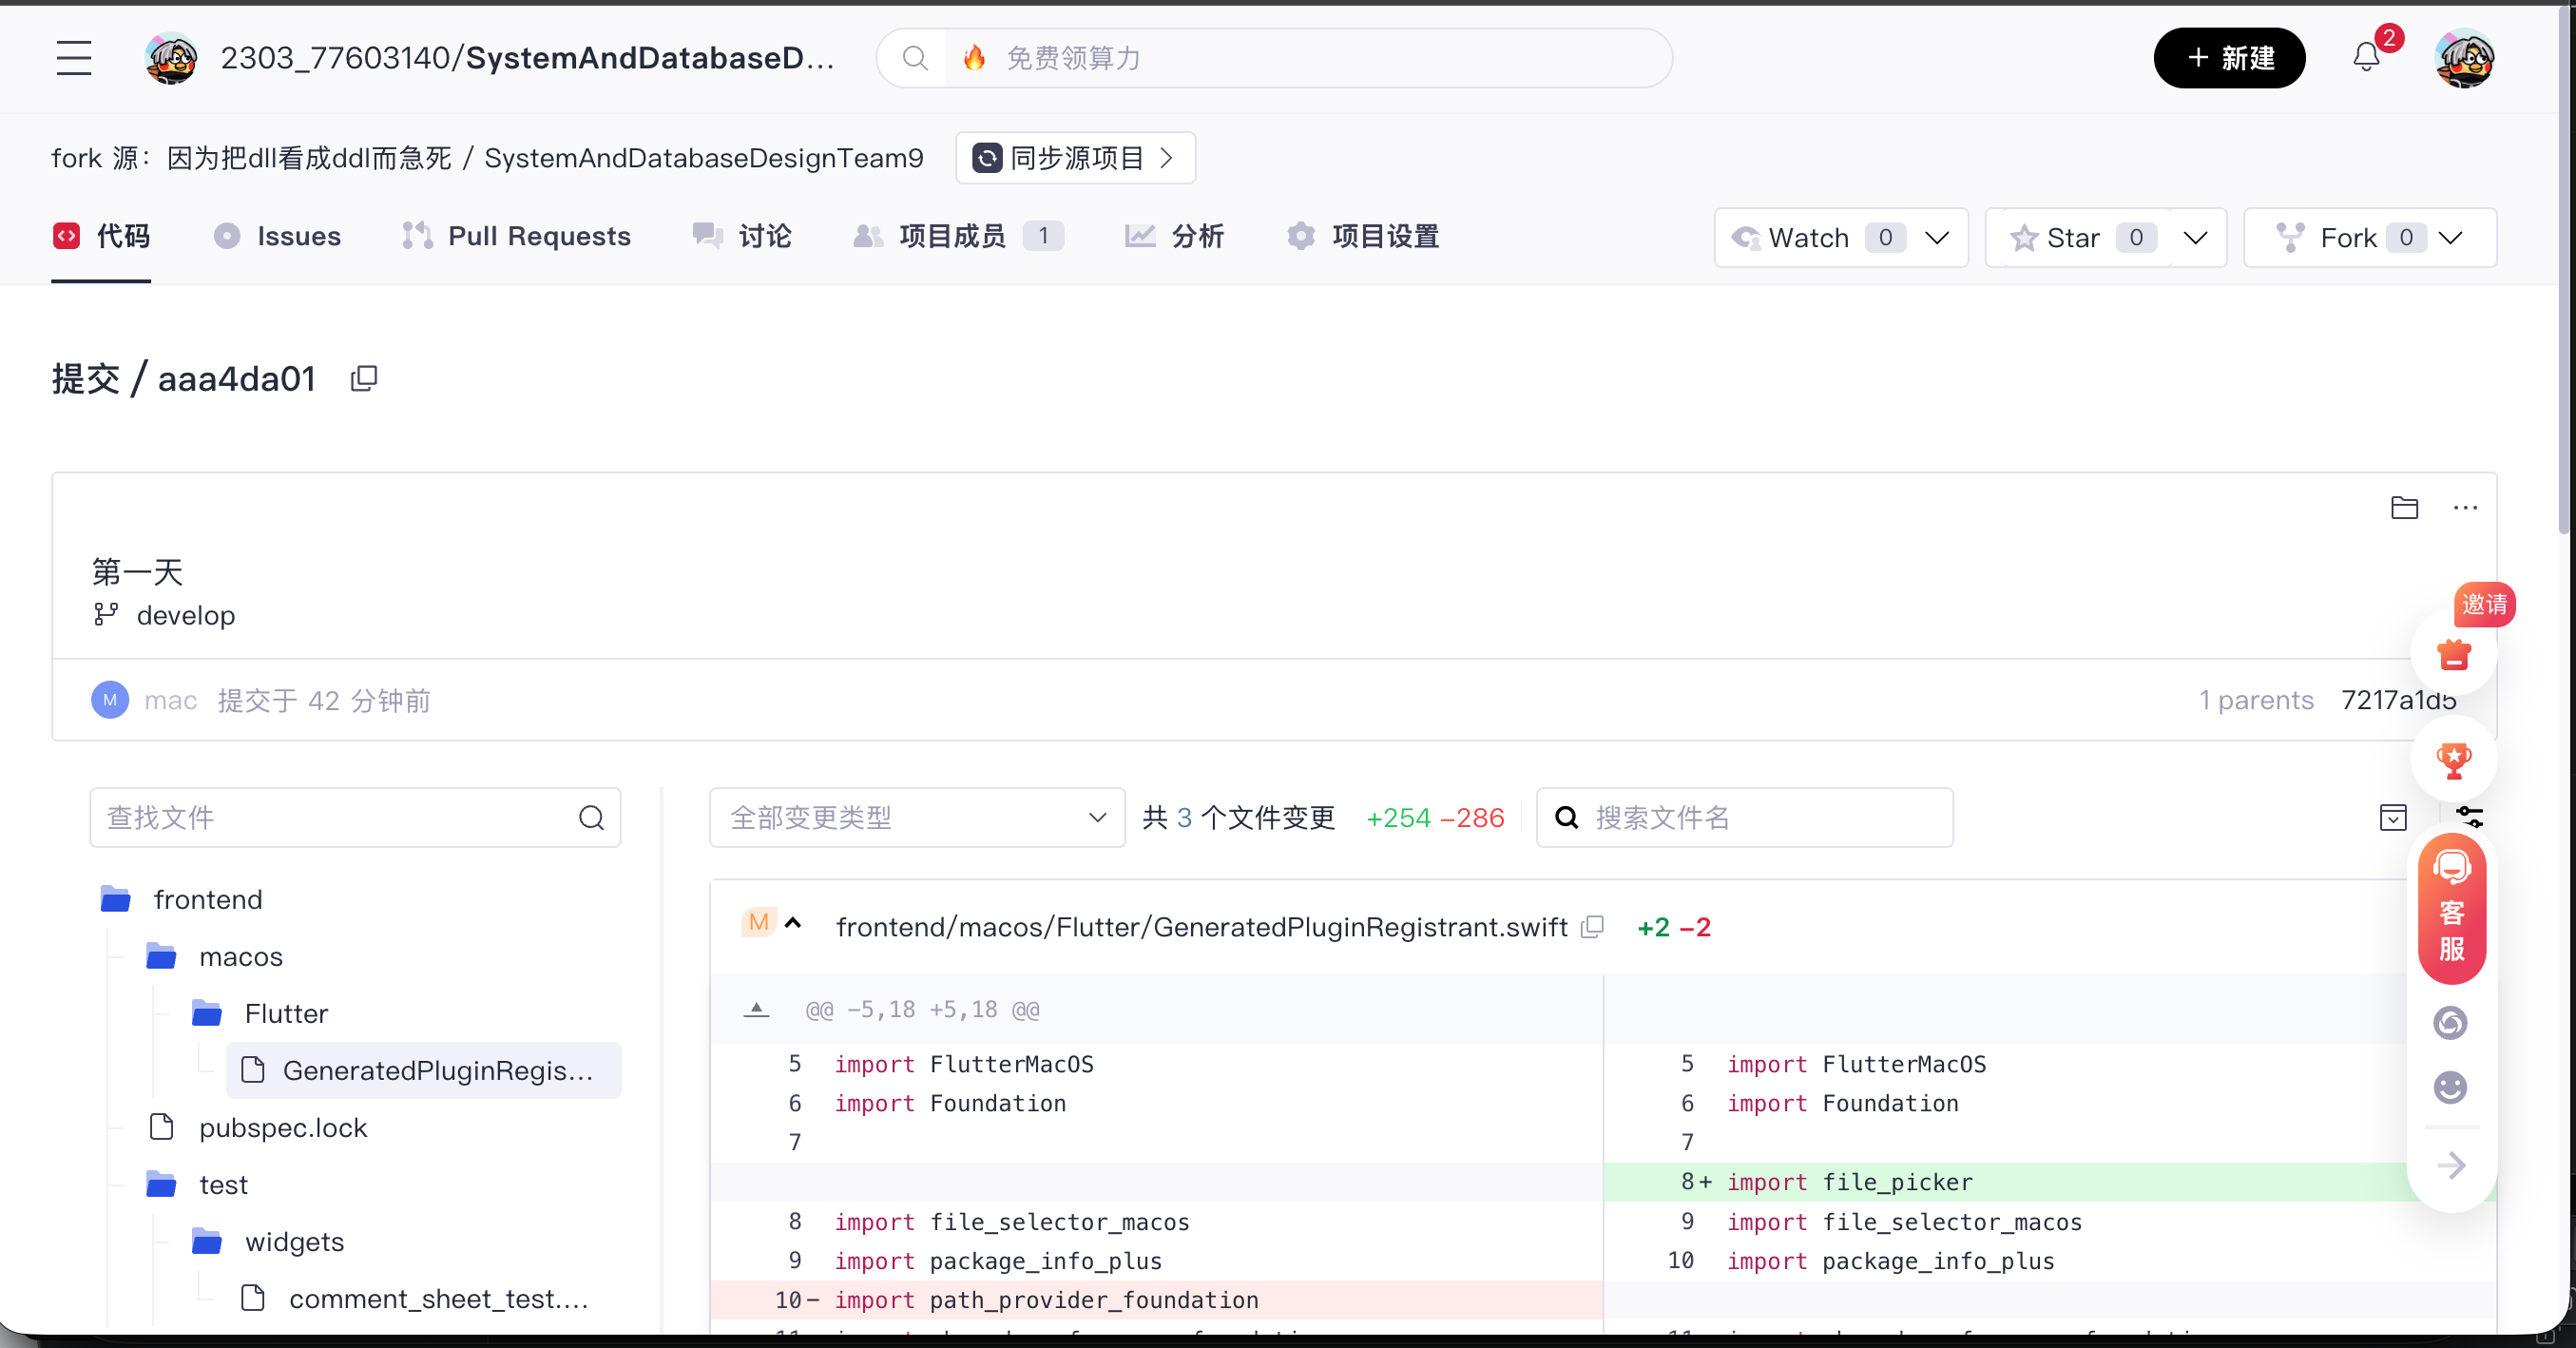Screen dimensions: 2576x1348
Task: Expand diff lines above the hunk header
Action: coord(757,1010)
